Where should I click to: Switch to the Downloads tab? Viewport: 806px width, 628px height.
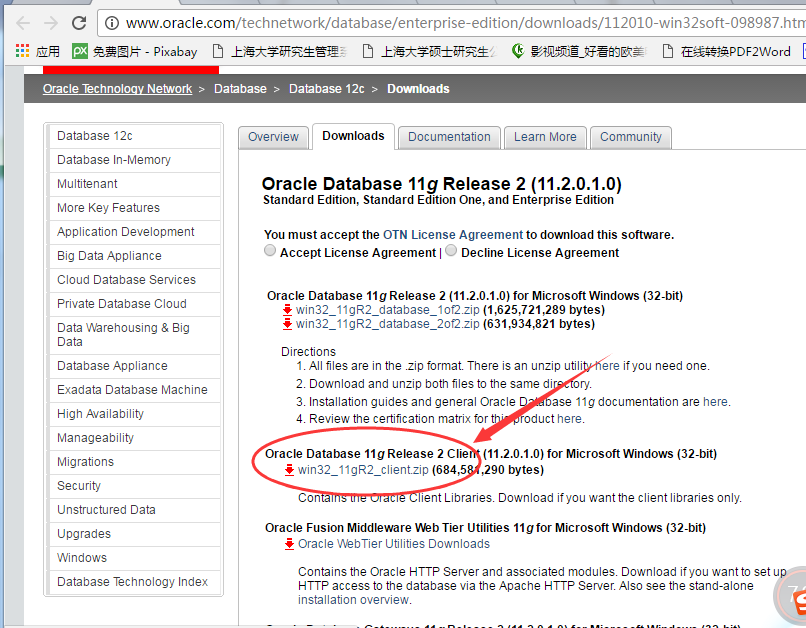click(353, 136)
